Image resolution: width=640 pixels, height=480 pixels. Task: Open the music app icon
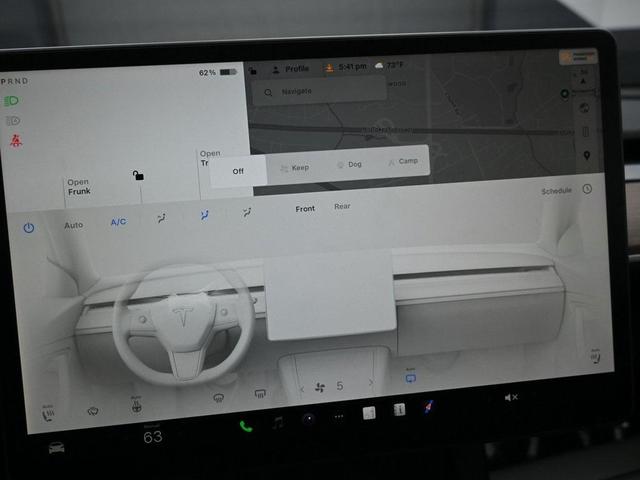(x=277, y=422)
